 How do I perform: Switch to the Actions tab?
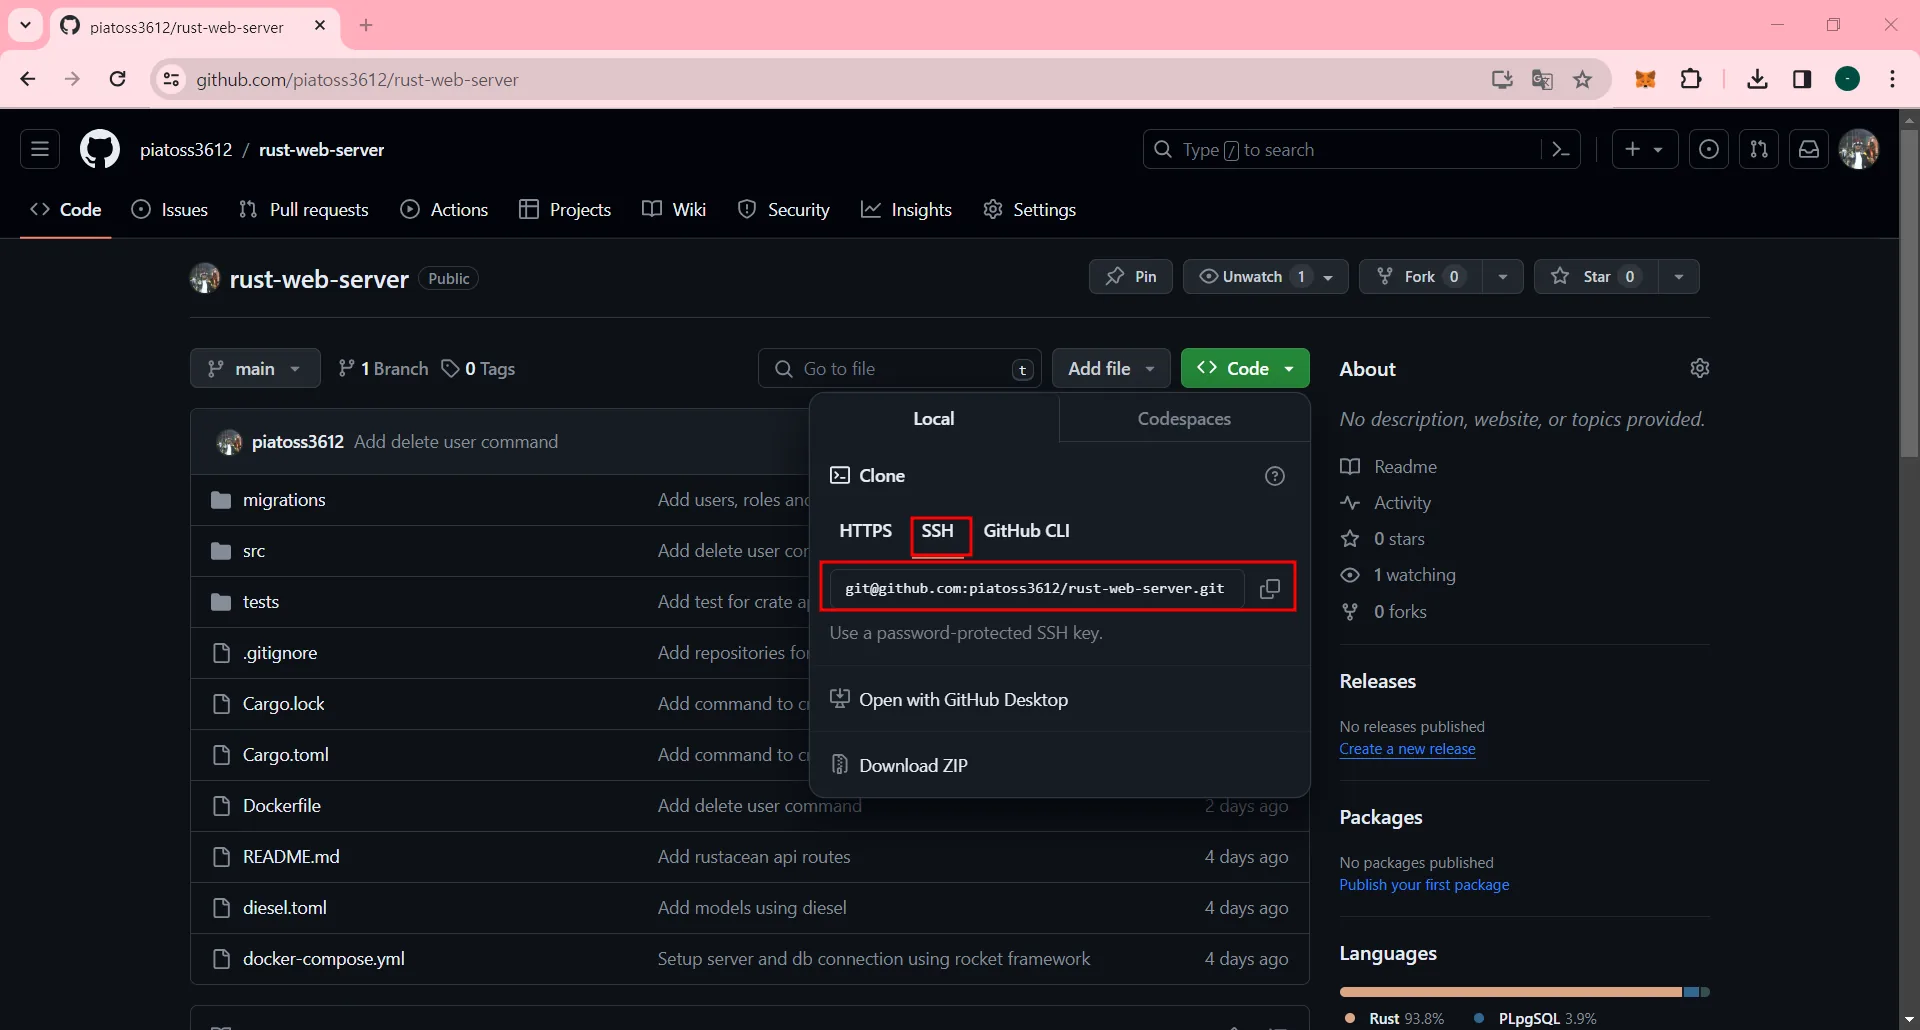click(444, 210)
